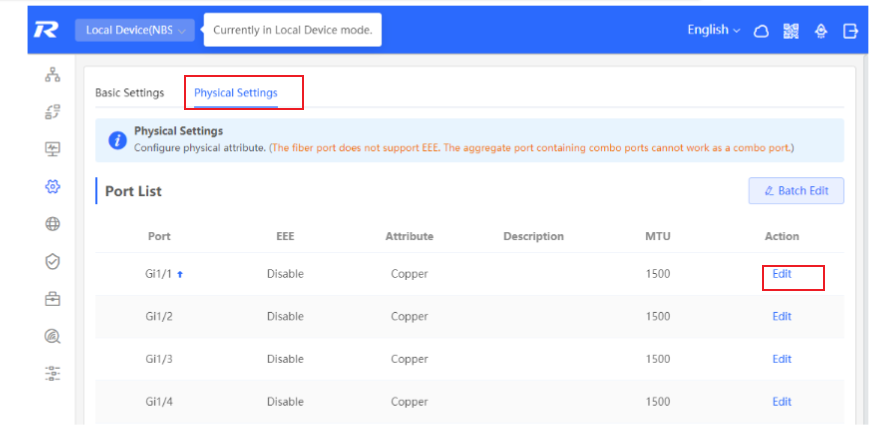Switch to the Basic Settings tab

[129, 93]
